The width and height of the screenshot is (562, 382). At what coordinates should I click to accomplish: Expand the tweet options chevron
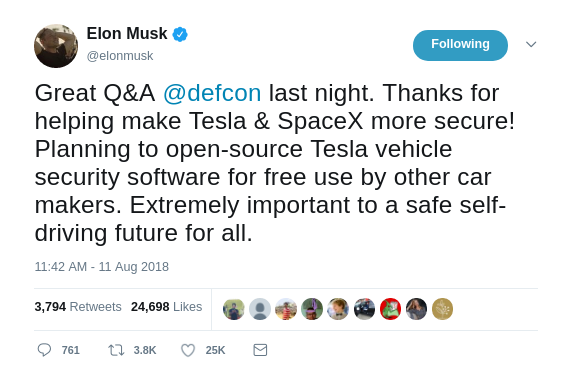531,44
